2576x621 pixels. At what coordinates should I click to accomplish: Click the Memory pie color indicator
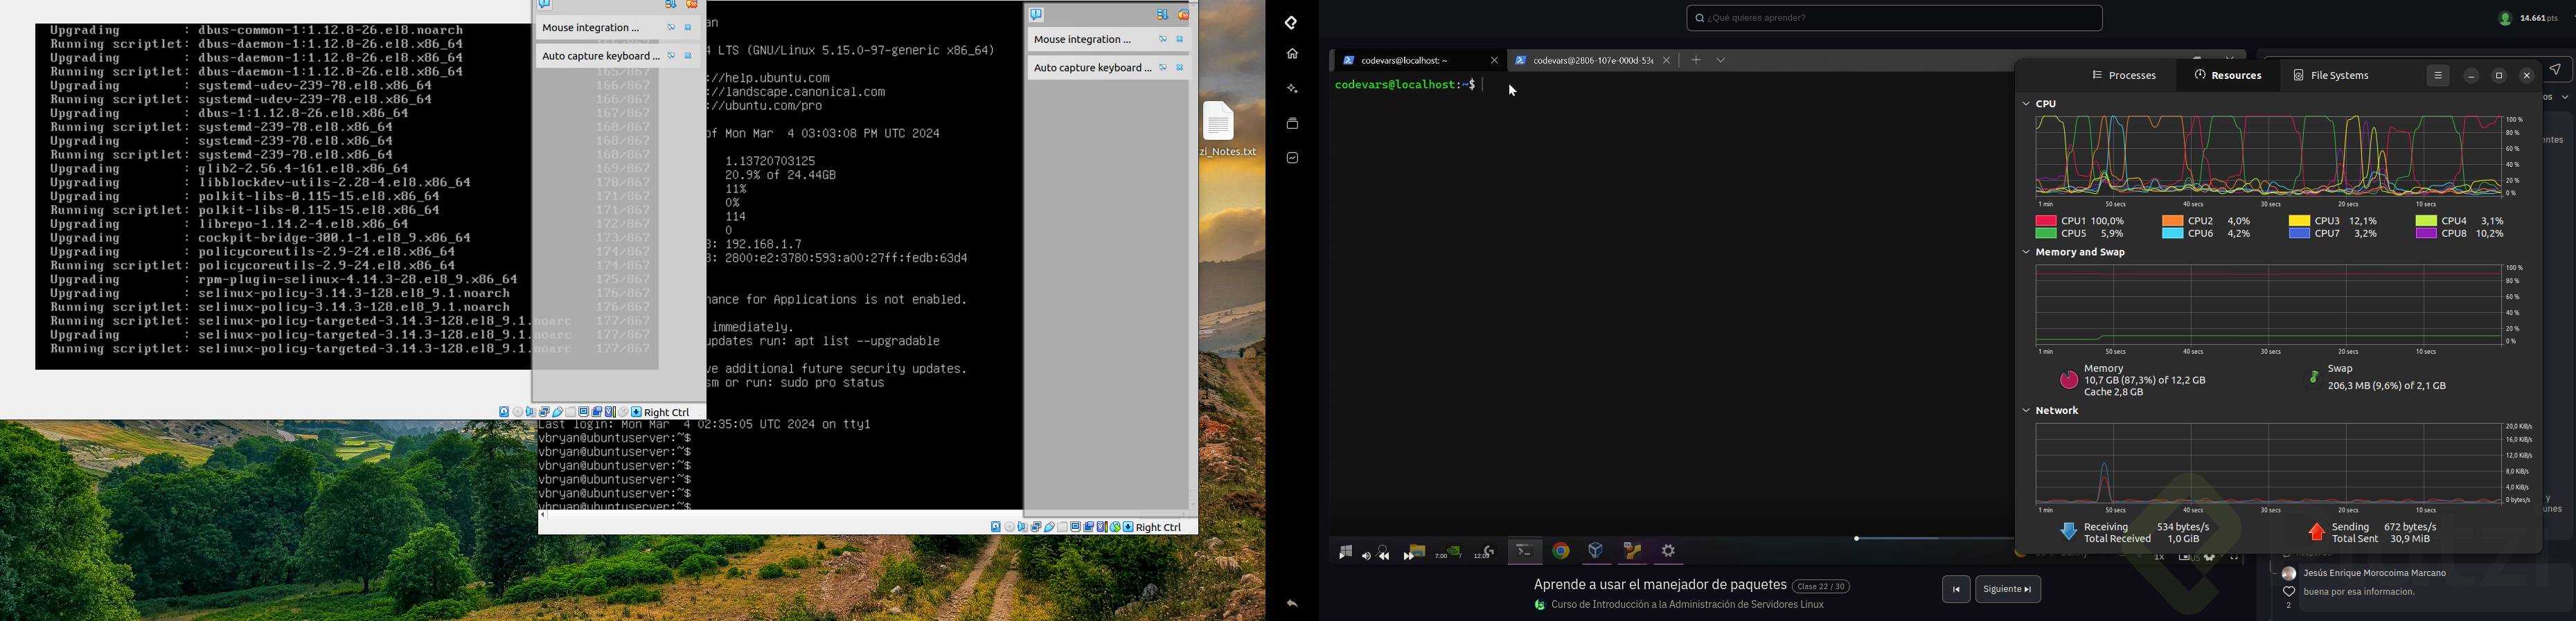pyautogui.click(x=2068, y=380)
